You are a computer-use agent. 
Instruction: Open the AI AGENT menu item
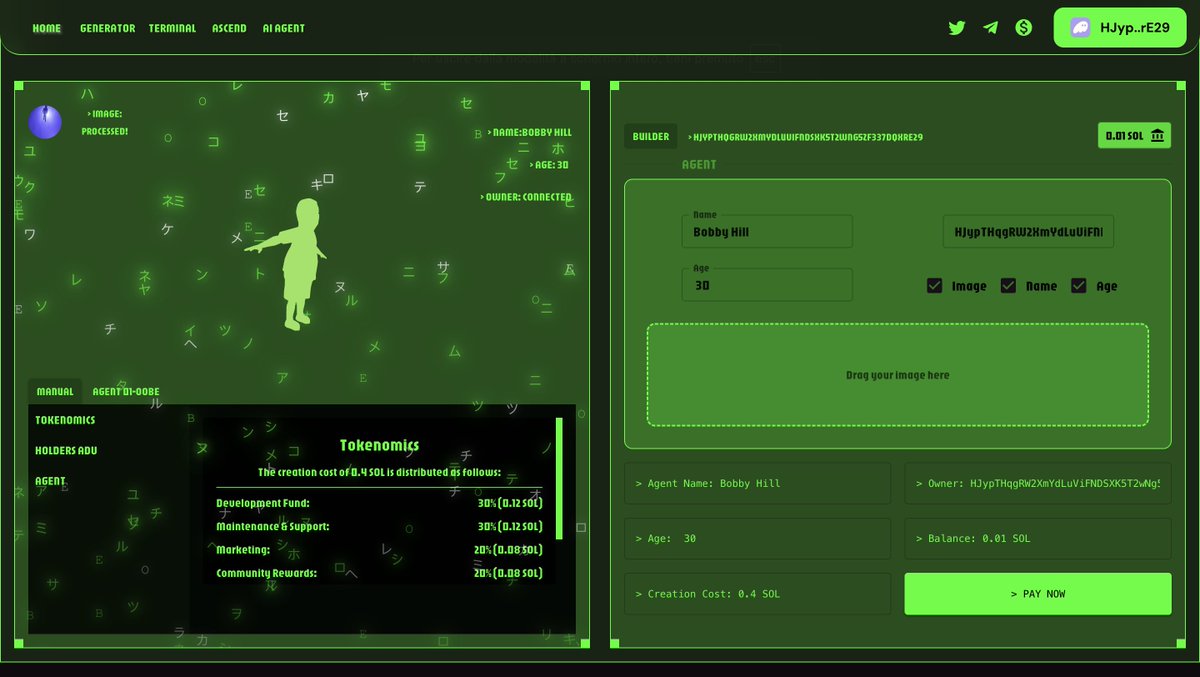pos(284,28)
